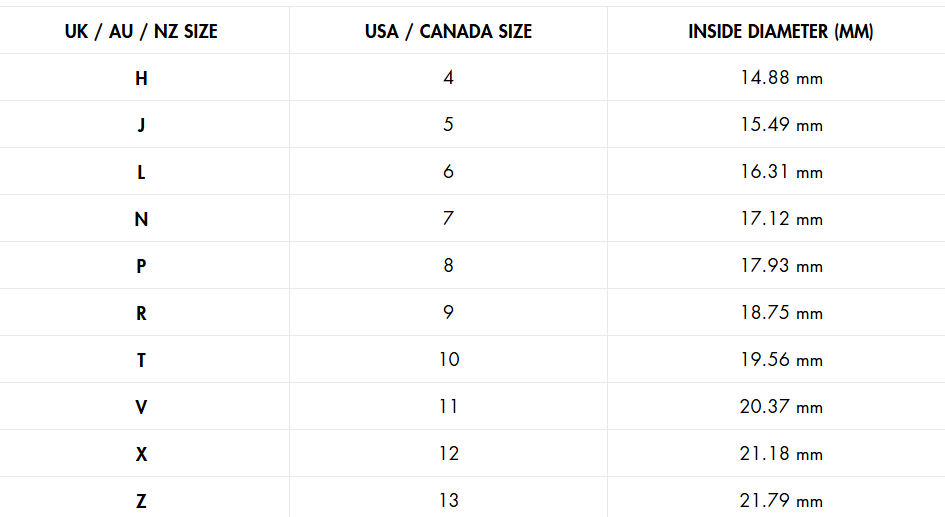Select USA size 7 cell
945x517 pixels.
(448, 219)
